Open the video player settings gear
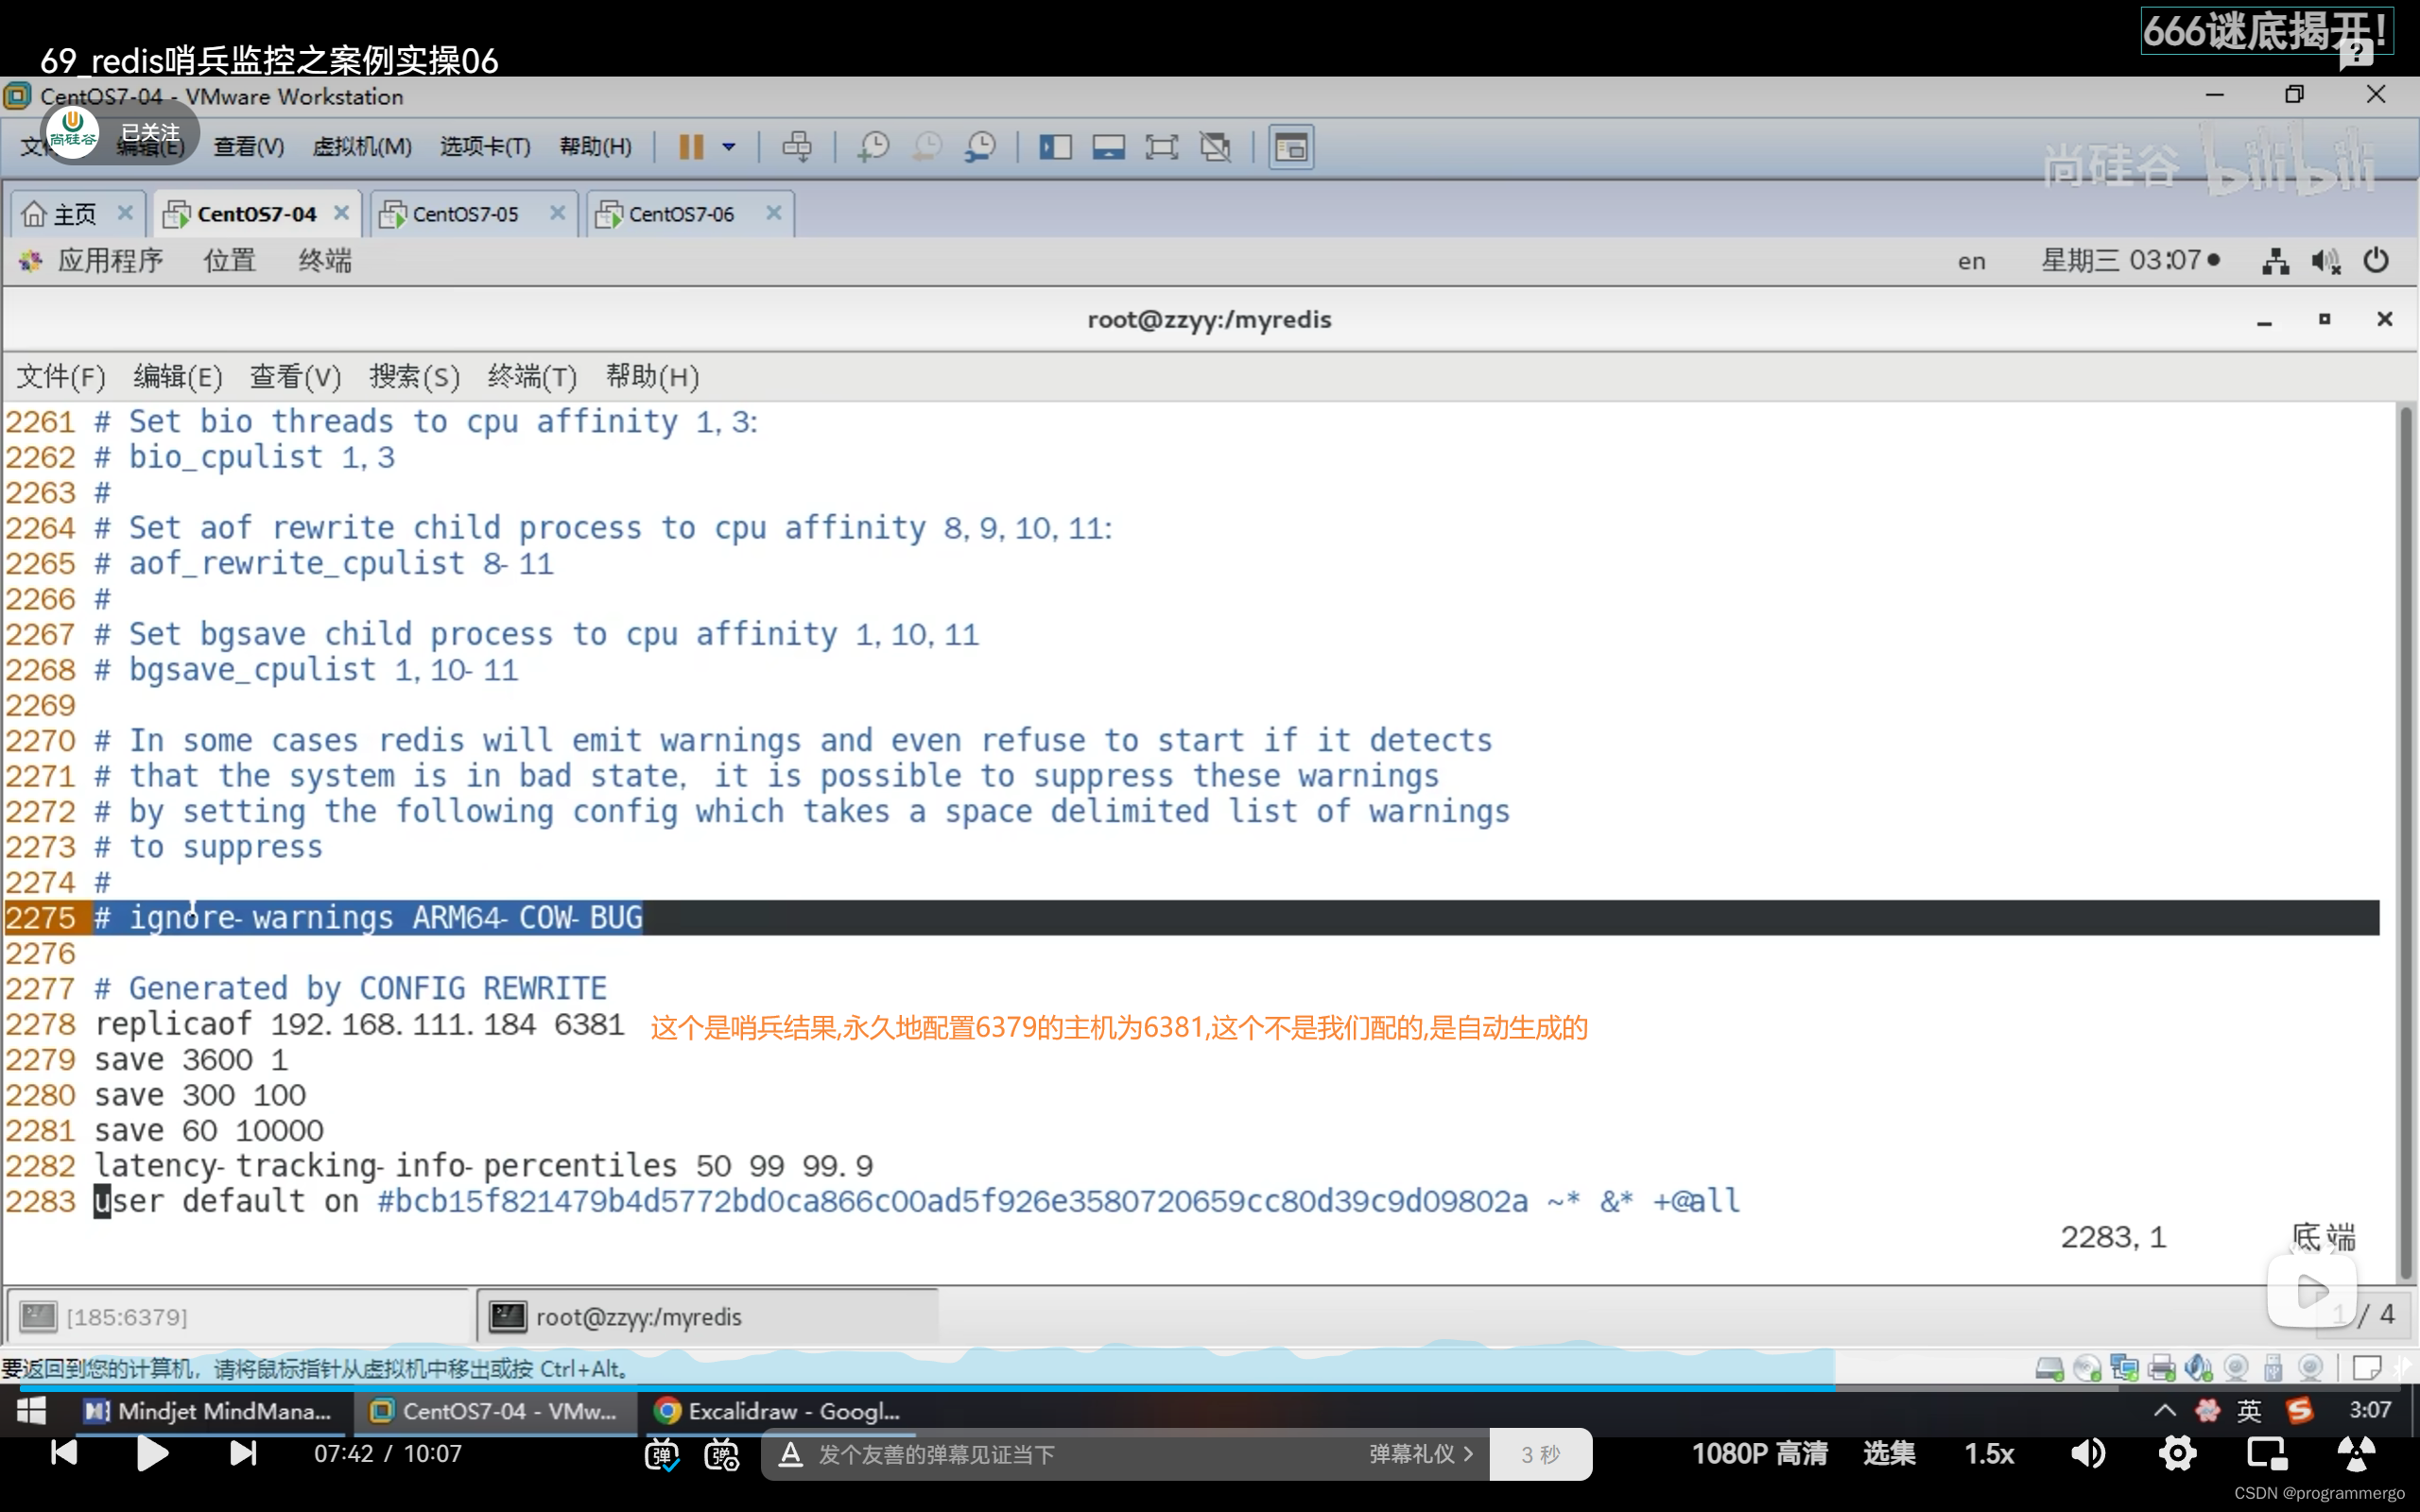This screenshot has height=1512, width=2420. [2177, 1454]
